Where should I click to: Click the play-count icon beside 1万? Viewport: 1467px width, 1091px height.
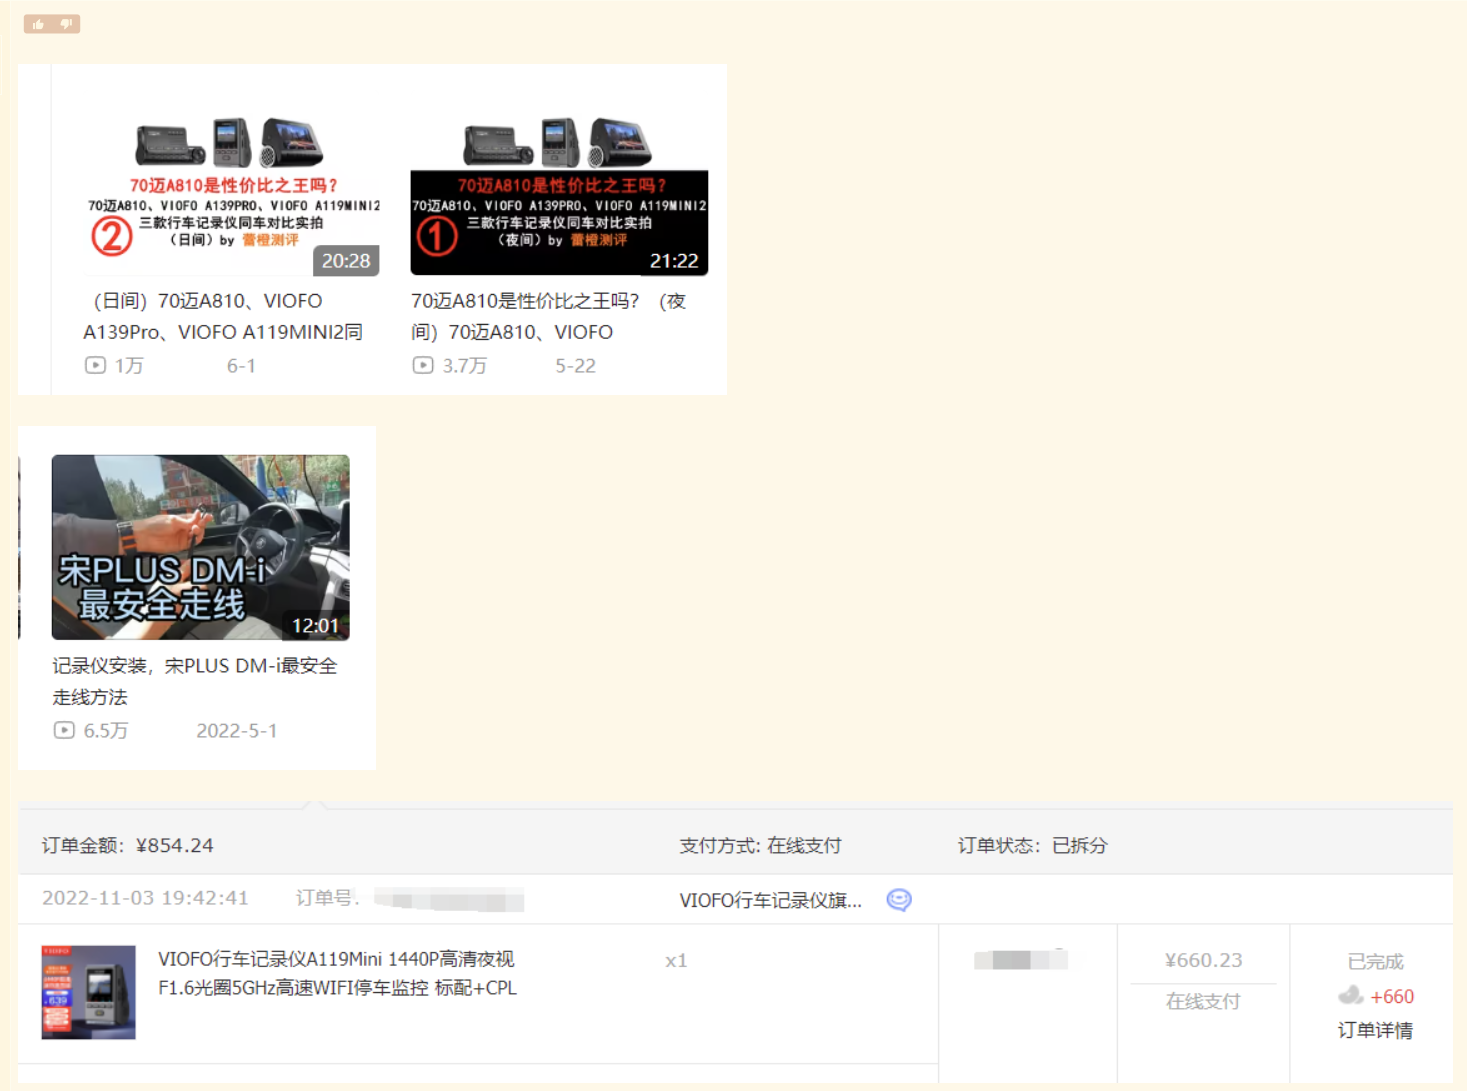[x=94, y=365]
